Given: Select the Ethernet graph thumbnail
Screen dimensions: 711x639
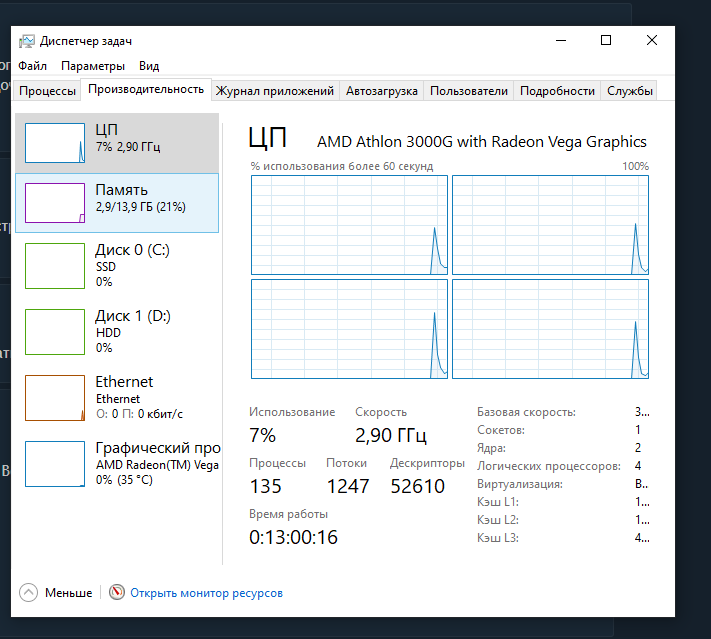Looking at the screenshot, I should (x=55, y=398).
